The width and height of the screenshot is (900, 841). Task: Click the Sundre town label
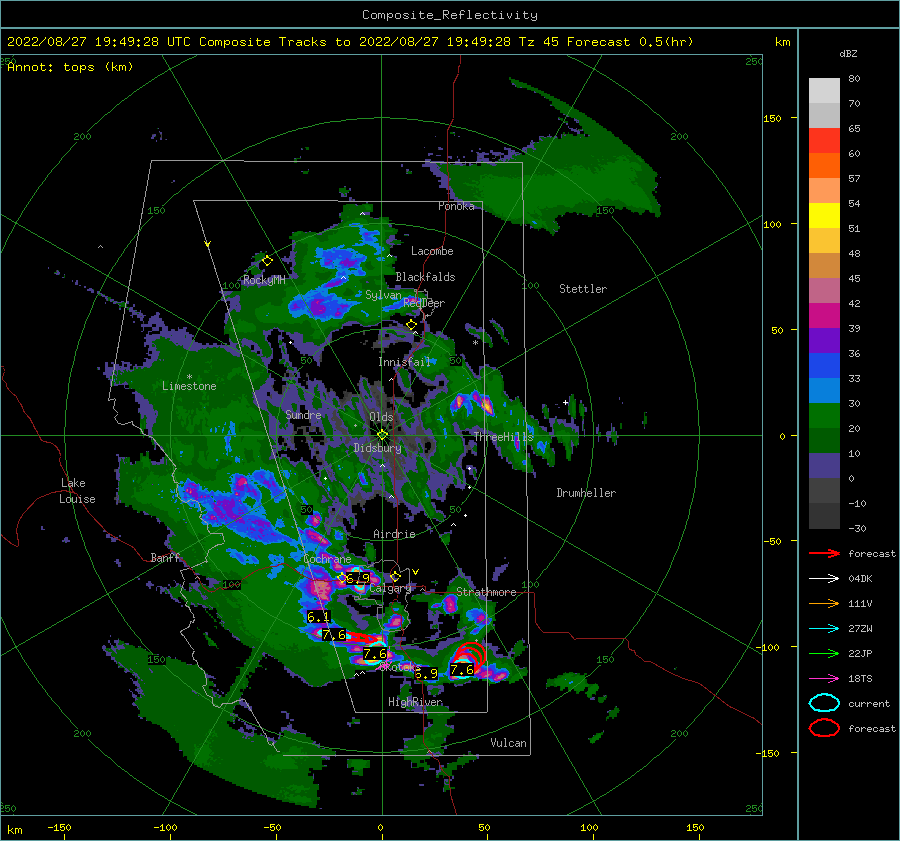pos(303,414)
